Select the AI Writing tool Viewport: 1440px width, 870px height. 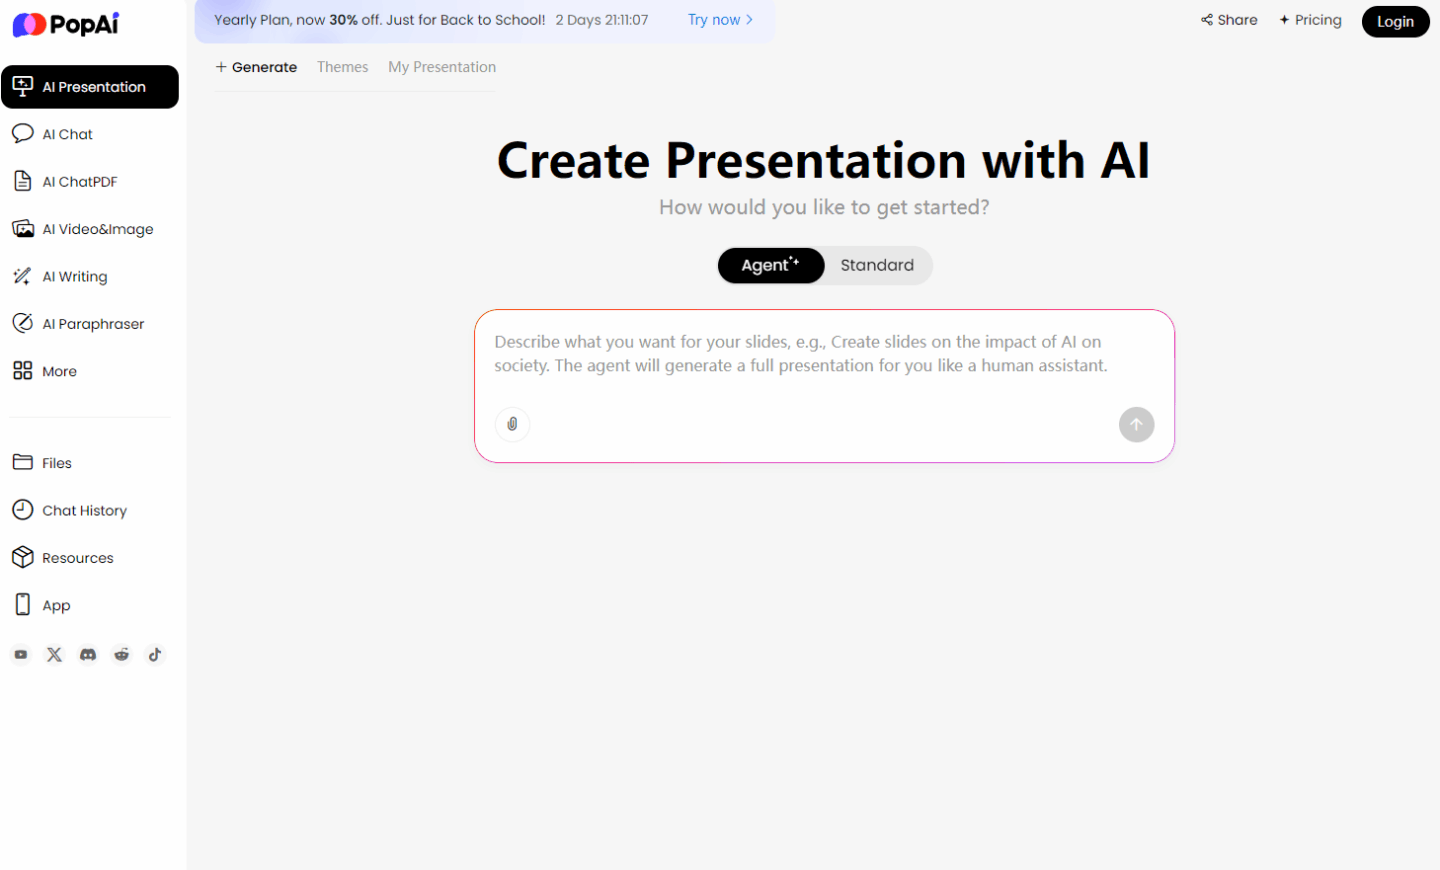tap(72, 276)
